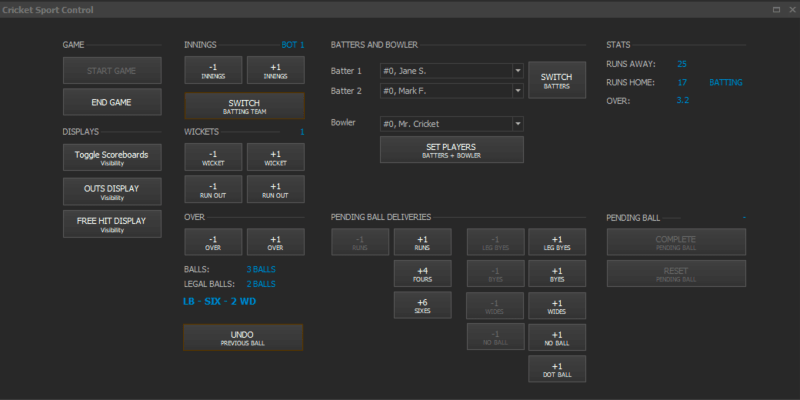The height and width of the screenshot is (400, 800).
Task: Toggle Free Hit Display visibility
Action: coord(112,224)
